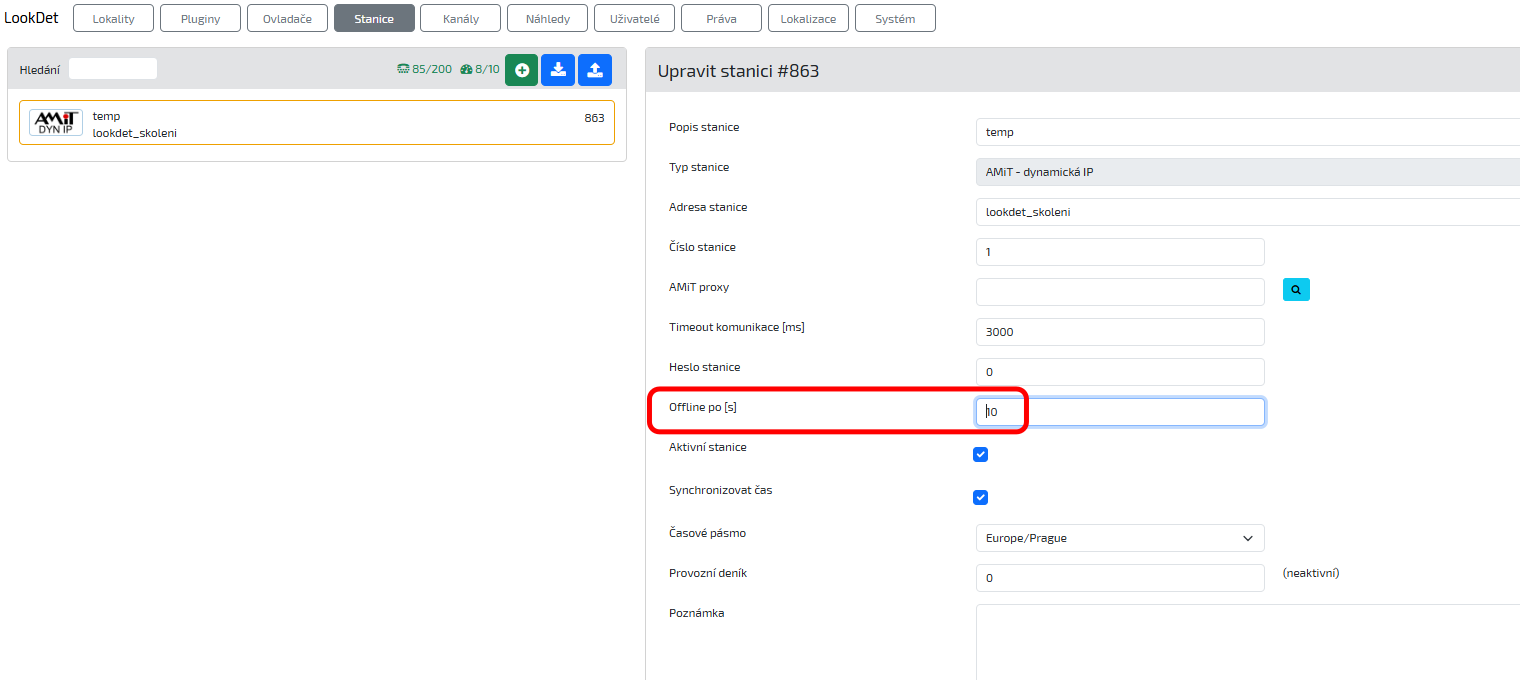Click the LookDet brand link
This screenshot has width=1520, height=680.
[32, 18]
